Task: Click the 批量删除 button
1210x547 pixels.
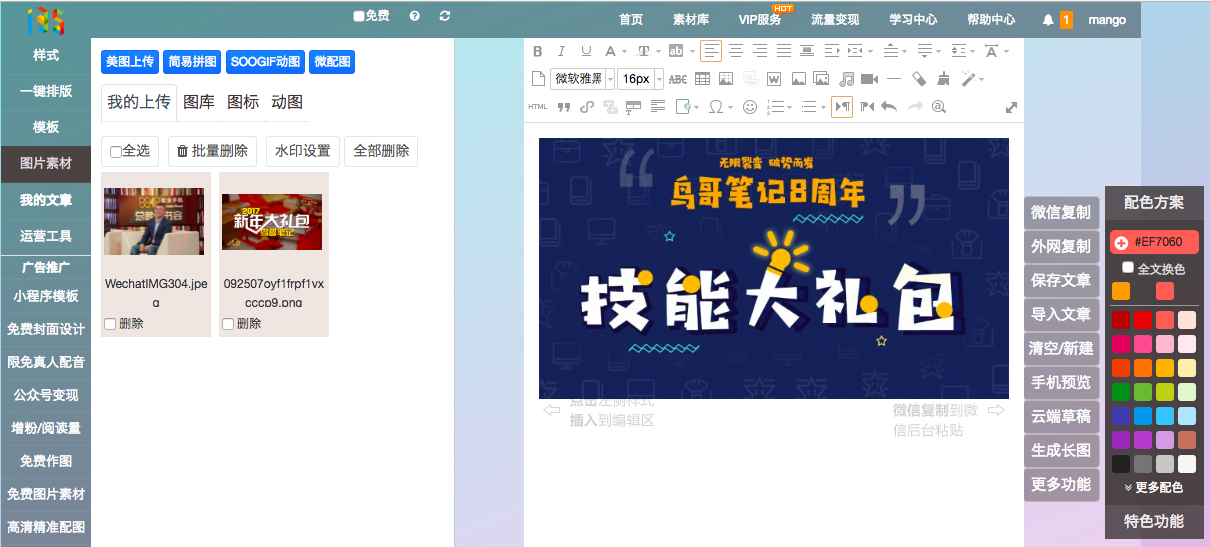Action: (x=212, y=151)
